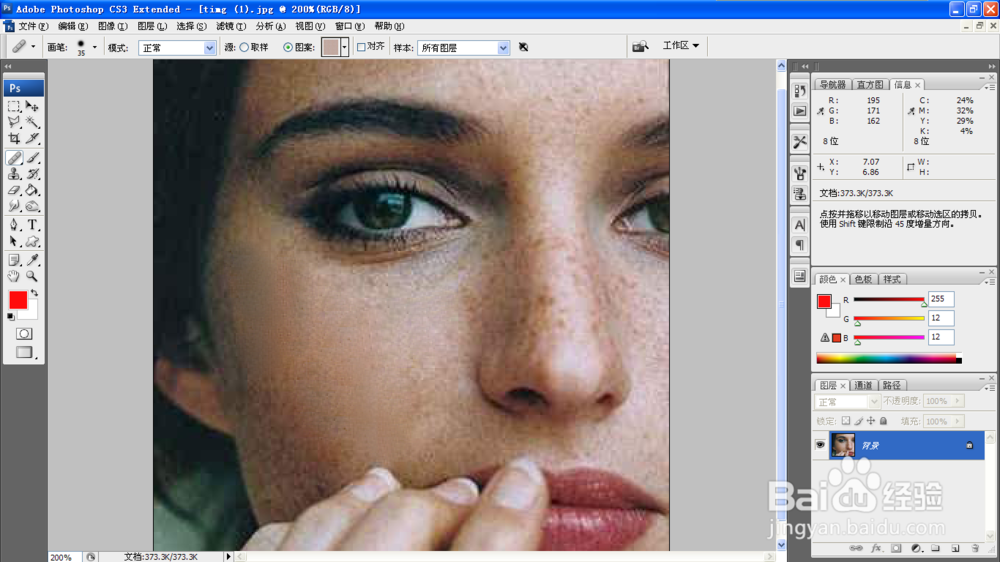Screen dimensions: 1000x562
Task: Create a new layer
Action: (x=955, y=548)
